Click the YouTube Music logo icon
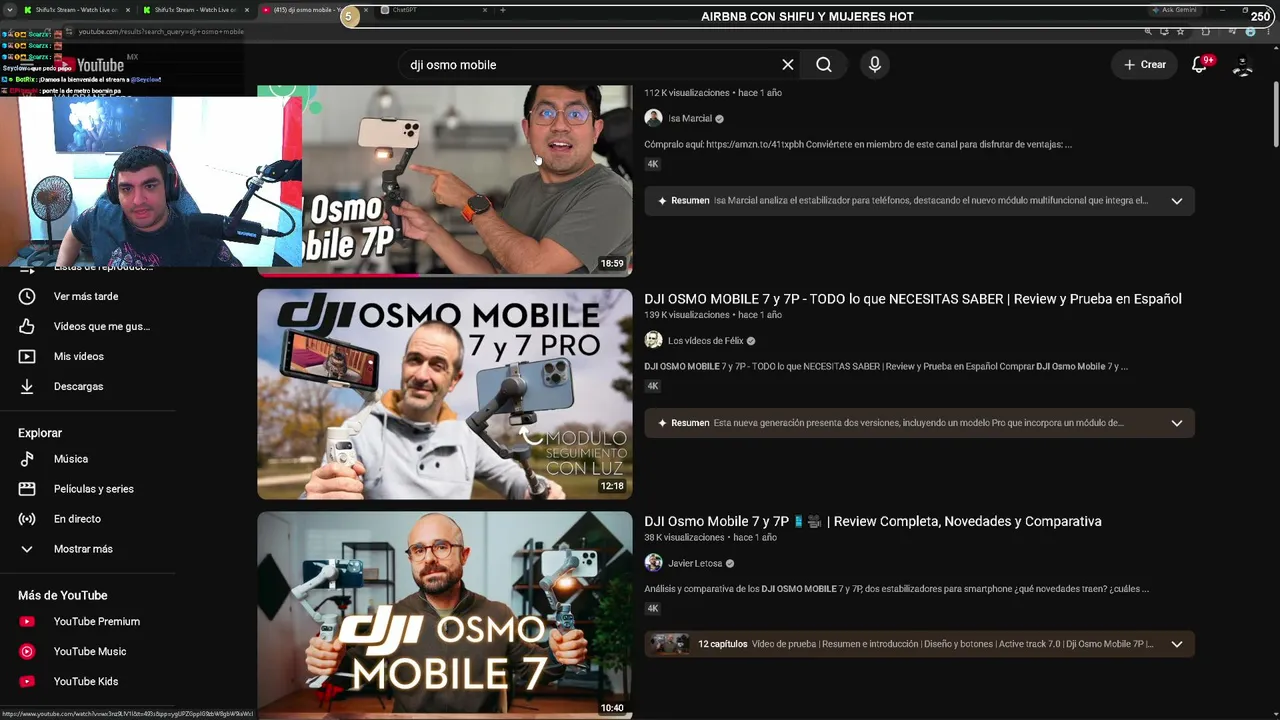 (x=27, y=652)
